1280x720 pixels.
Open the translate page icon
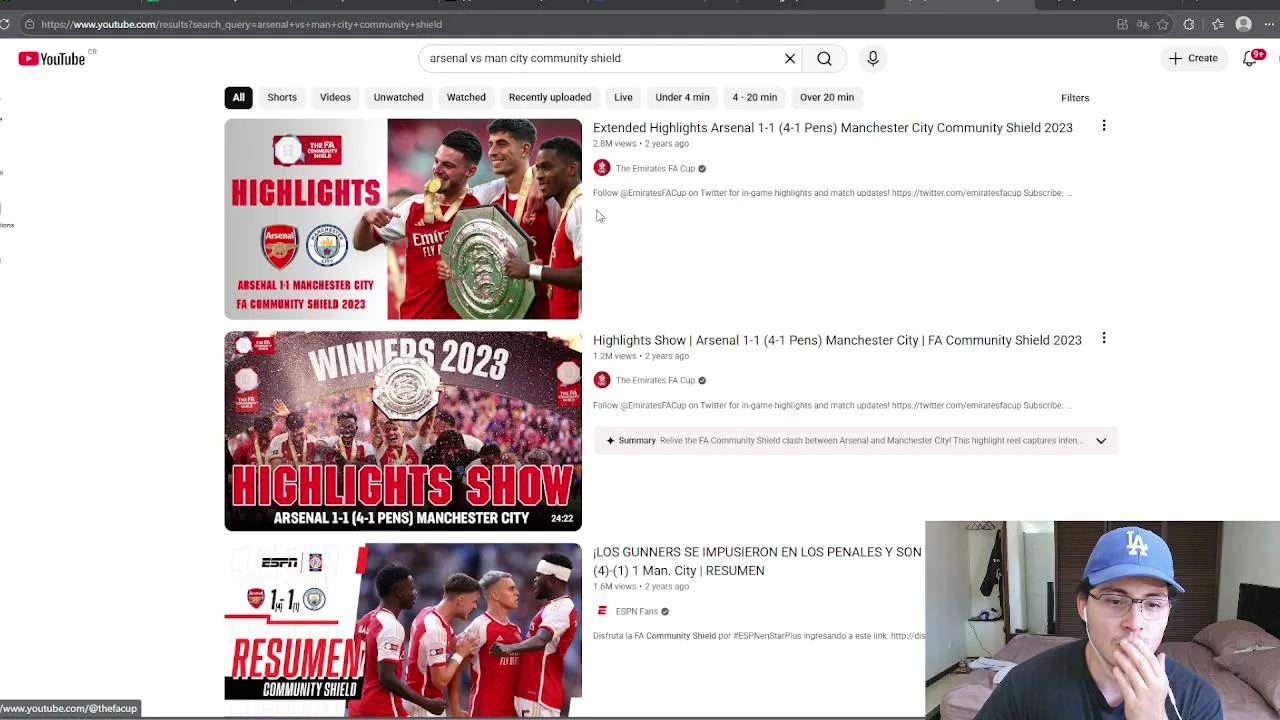pos(1142,24)
